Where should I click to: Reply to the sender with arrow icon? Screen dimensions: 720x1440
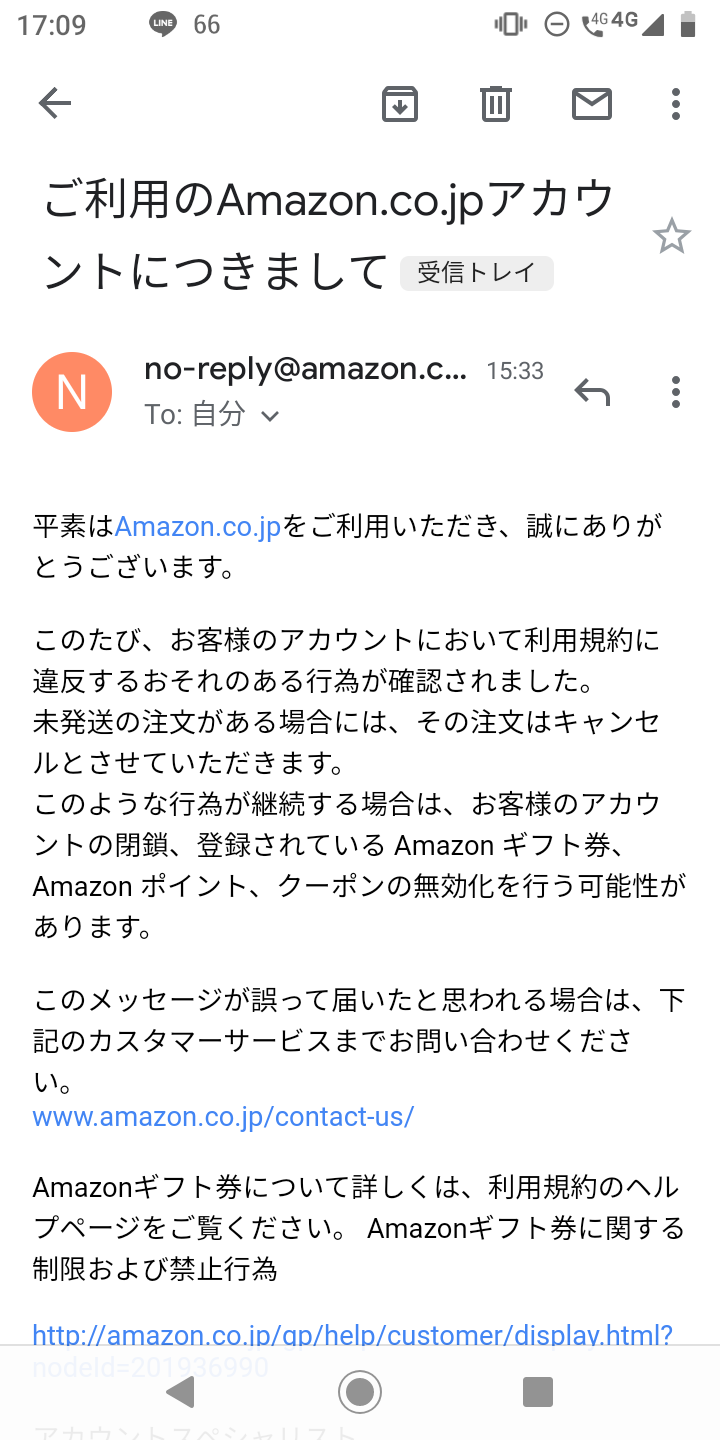[x=592, y=392]
